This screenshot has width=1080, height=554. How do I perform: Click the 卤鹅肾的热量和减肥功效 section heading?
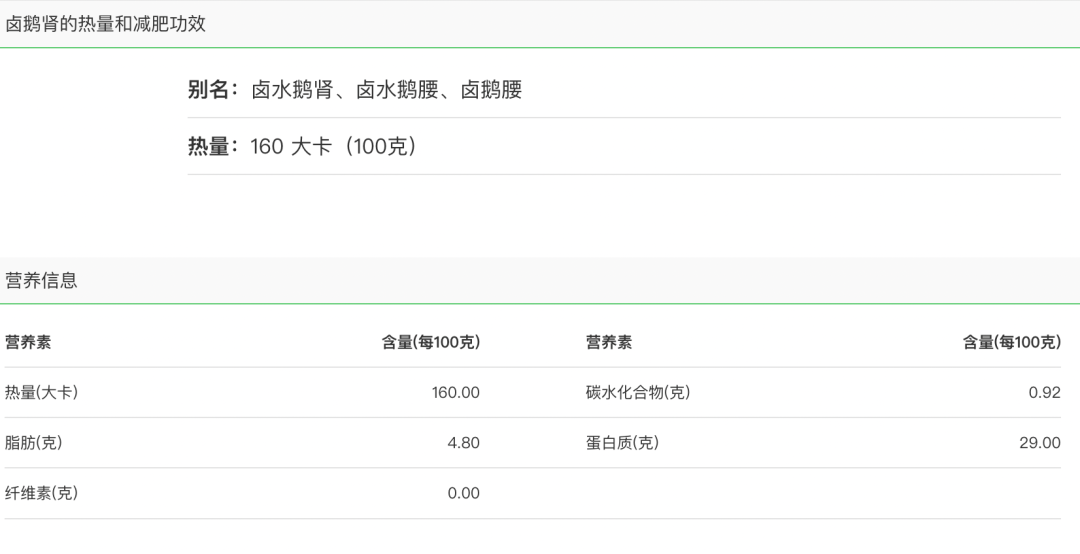click(105, 24)
